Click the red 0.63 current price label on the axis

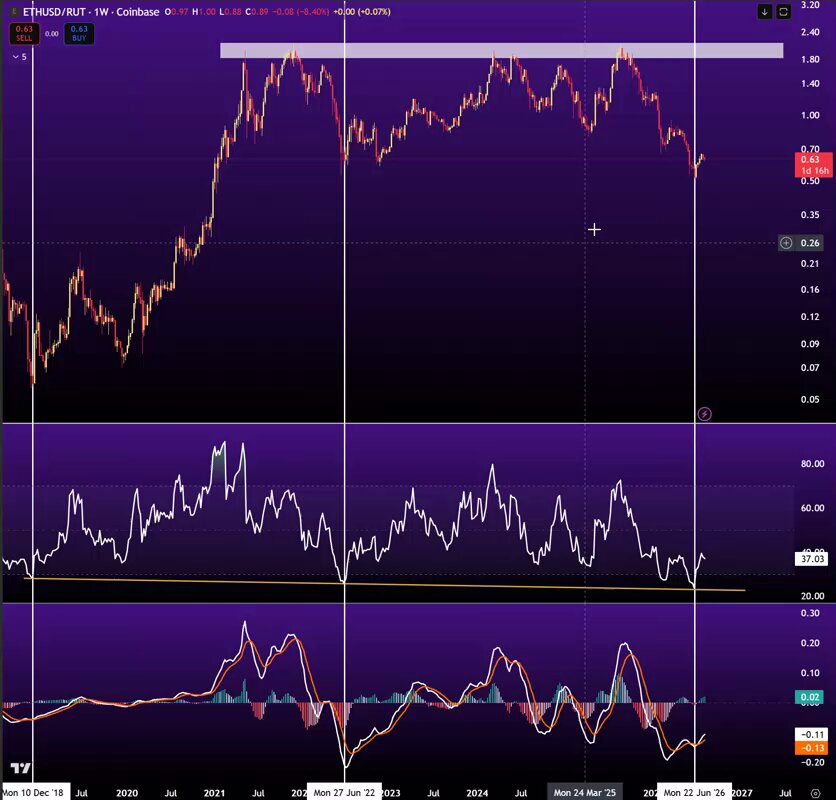tap(814, 165)
